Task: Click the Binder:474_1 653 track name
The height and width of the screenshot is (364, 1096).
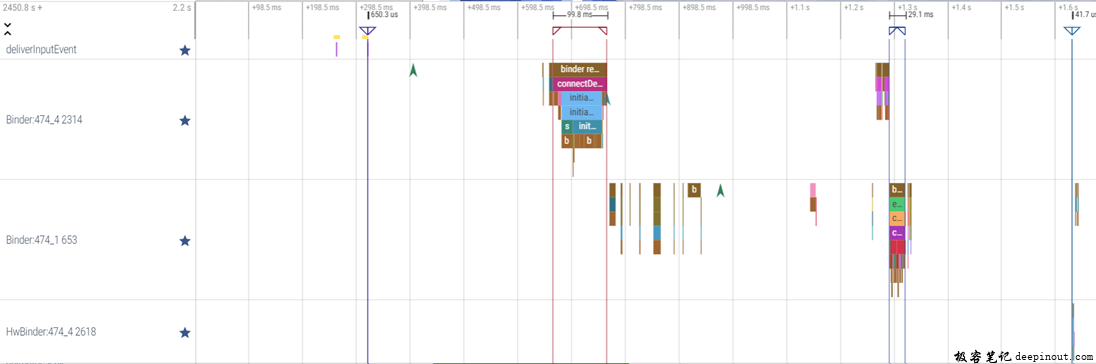Action: pyautogui.click(x=41, y=240)
